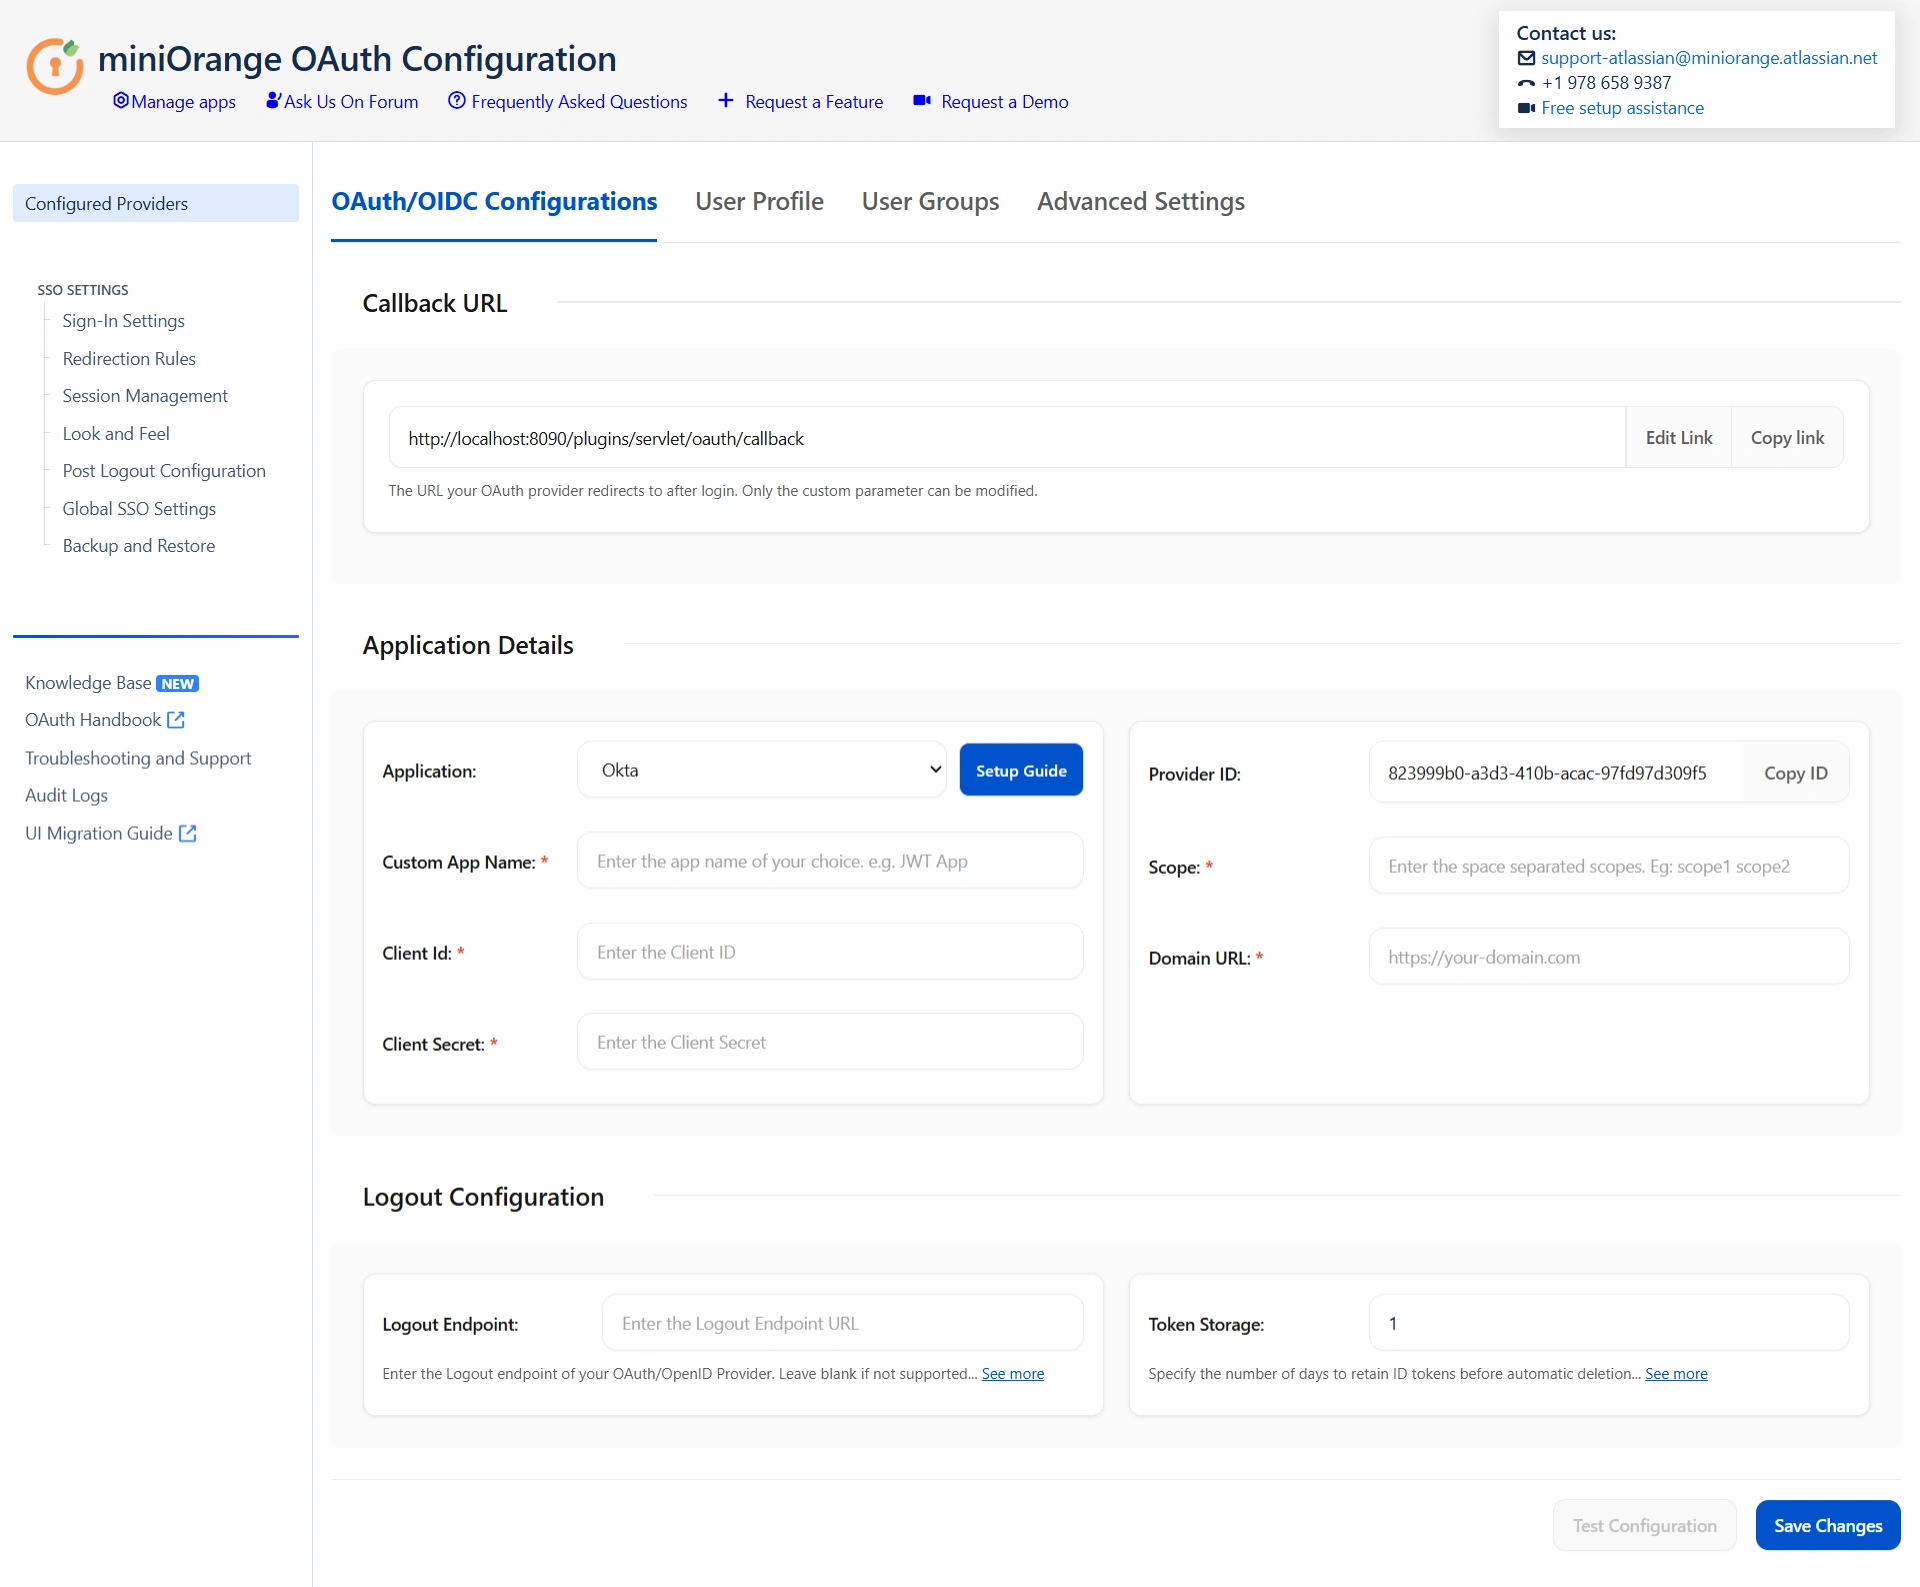The height and width of the screenshot is (1587, 1920).
Task: Open the Advanced Settings tab
Action: pos(1140,202)
